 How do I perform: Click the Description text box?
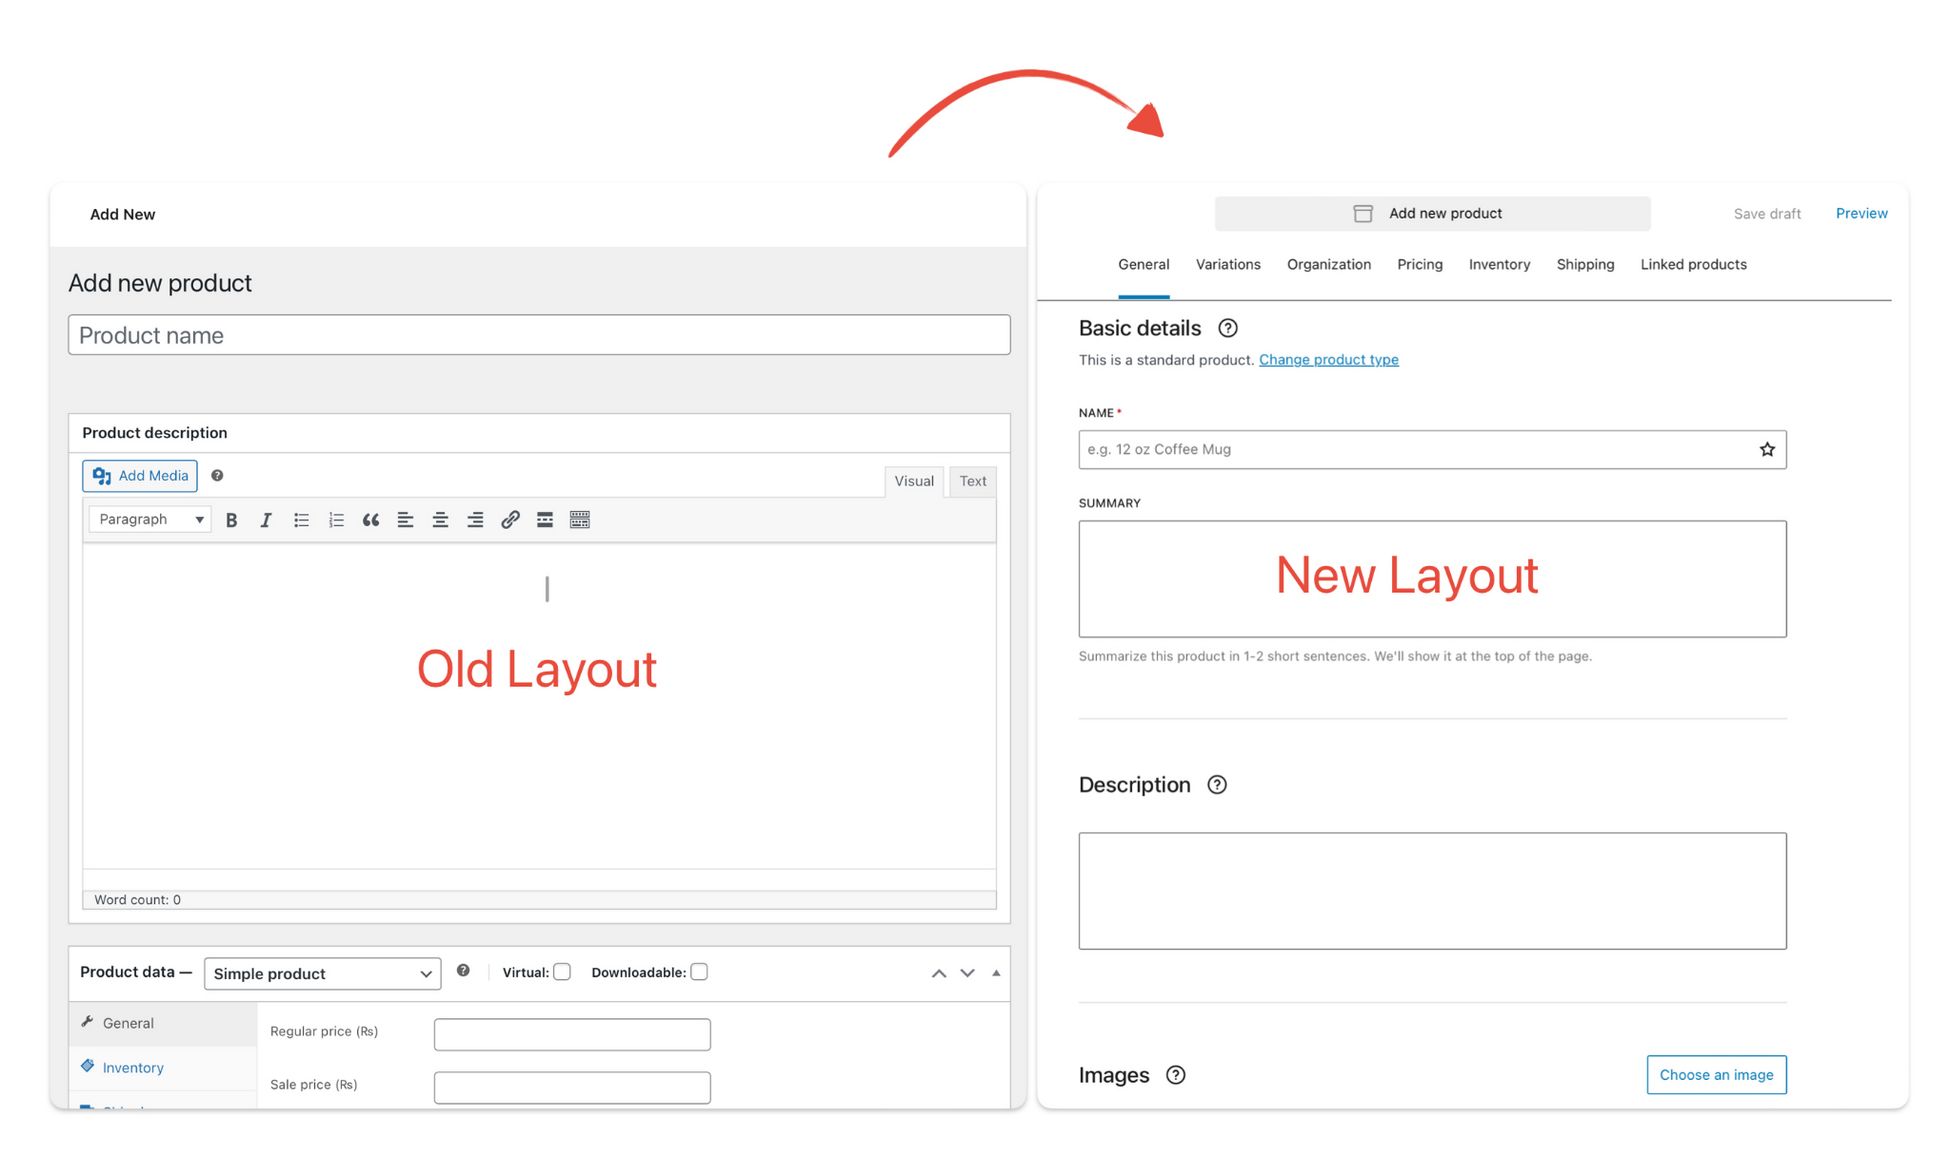tap(1432, 891)
